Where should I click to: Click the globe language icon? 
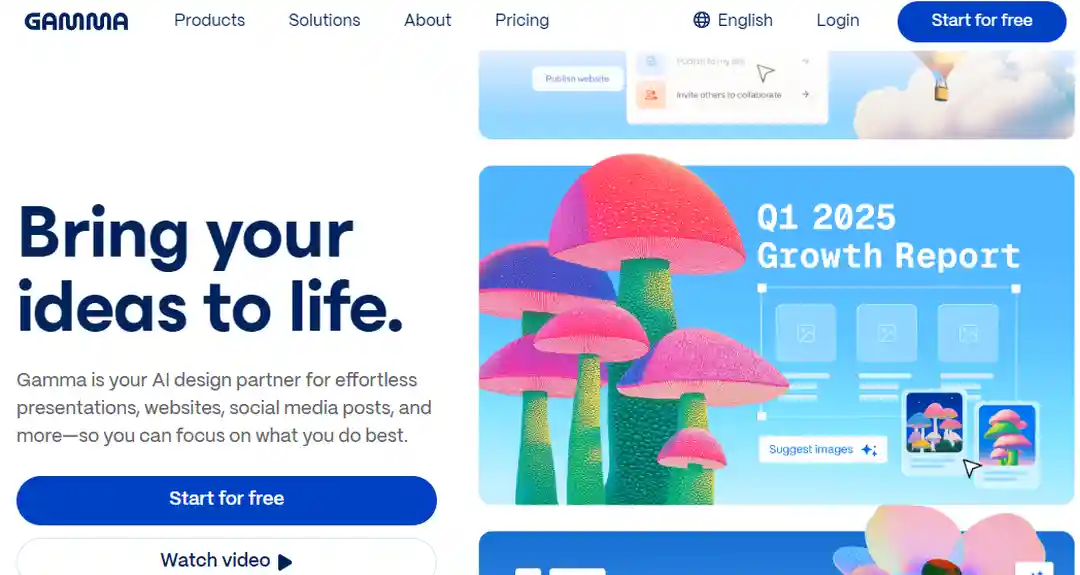click(x=701, y=20)
